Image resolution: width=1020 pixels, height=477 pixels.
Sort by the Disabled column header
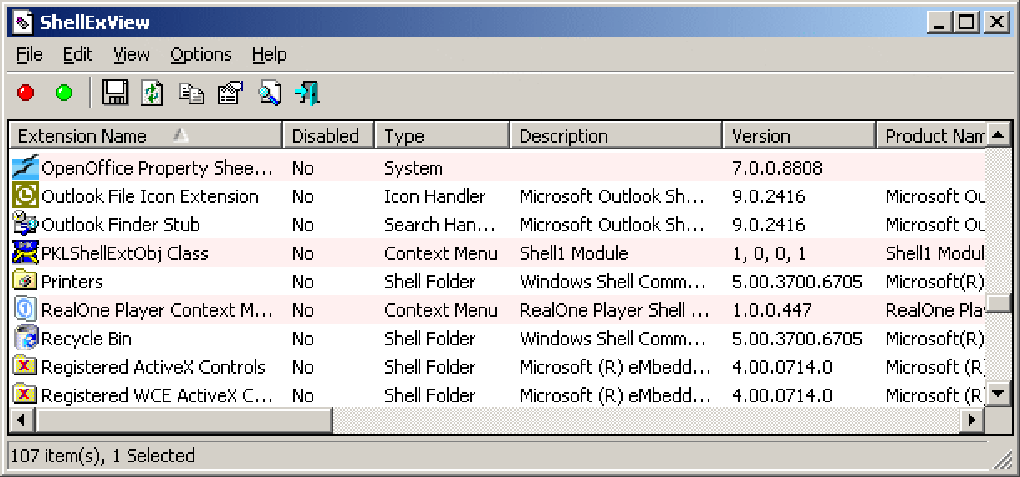pos(325,136)
